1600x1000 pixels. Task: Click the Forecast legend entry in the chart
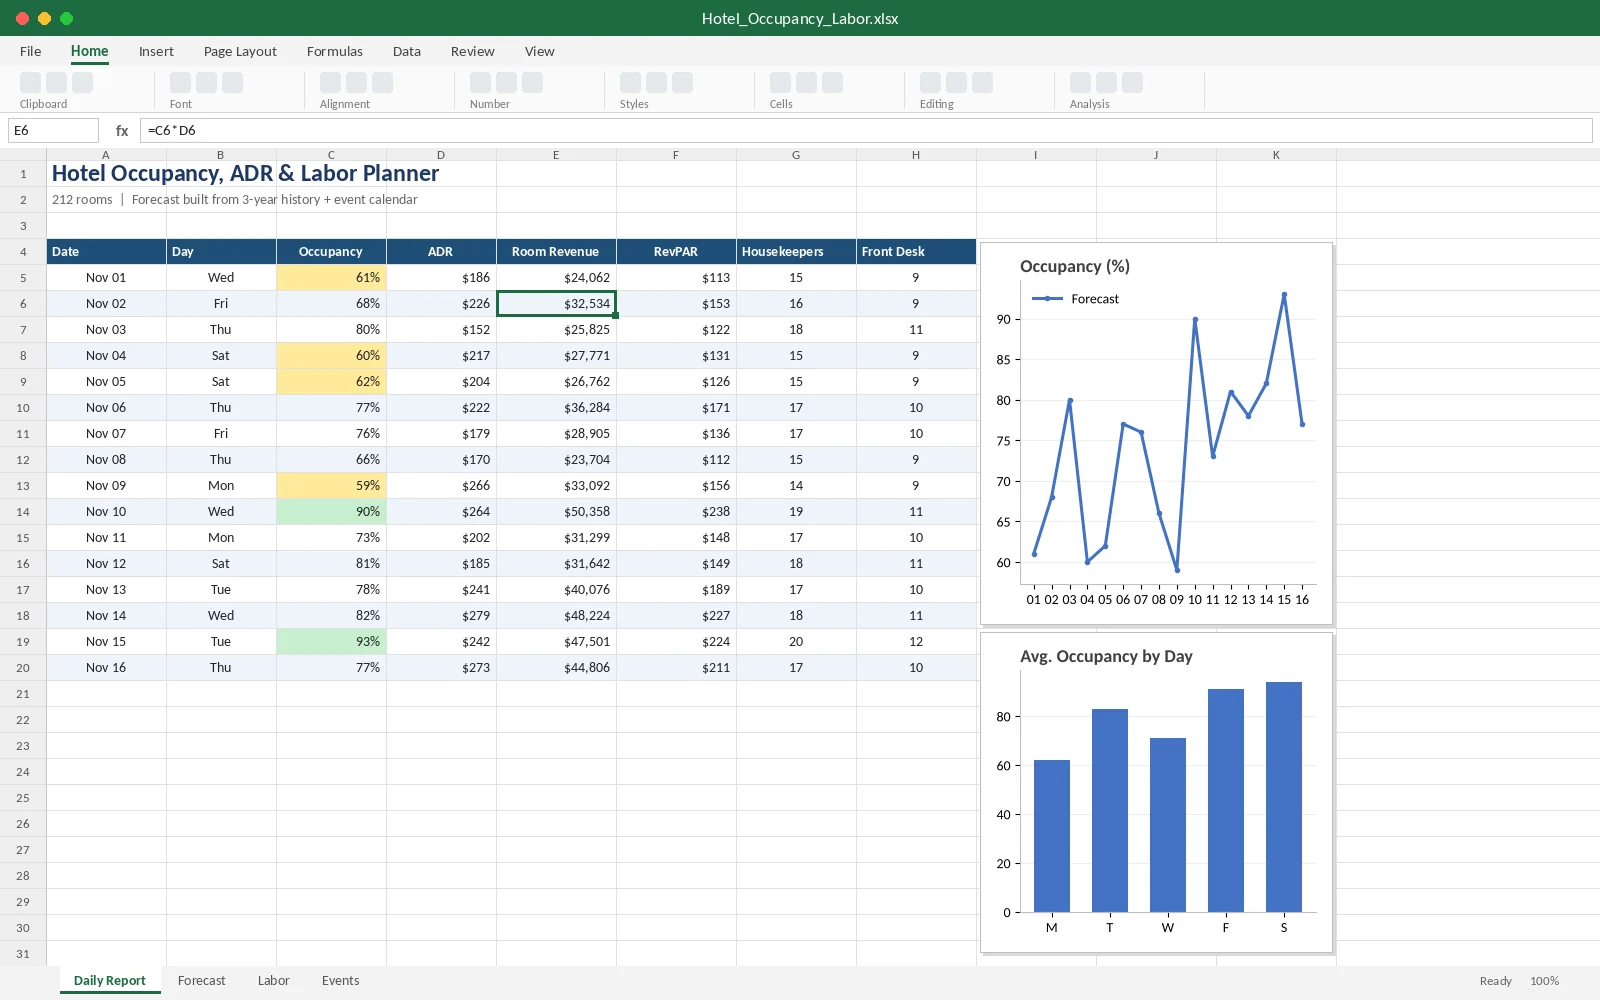1076,299
